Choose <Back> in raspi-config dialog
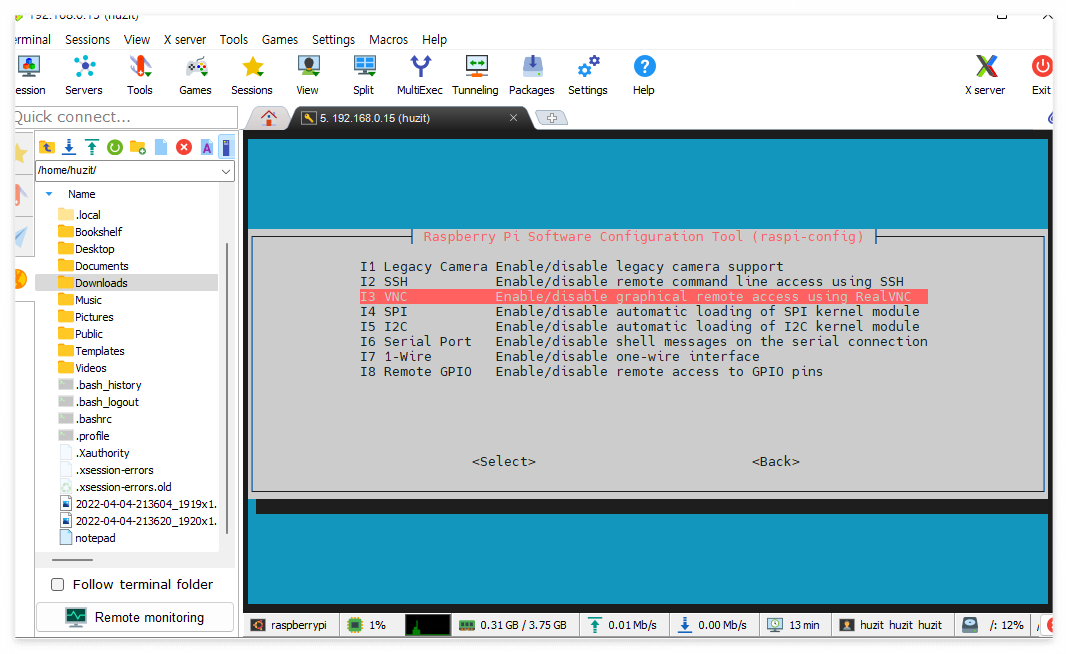The width and height of the screenshot is (1068, 654). tap(776, 461)
